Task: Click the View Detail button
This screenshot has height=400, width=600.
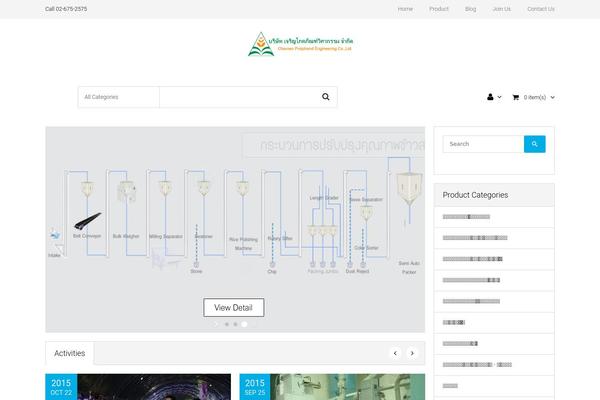Action: pos(233,307)
